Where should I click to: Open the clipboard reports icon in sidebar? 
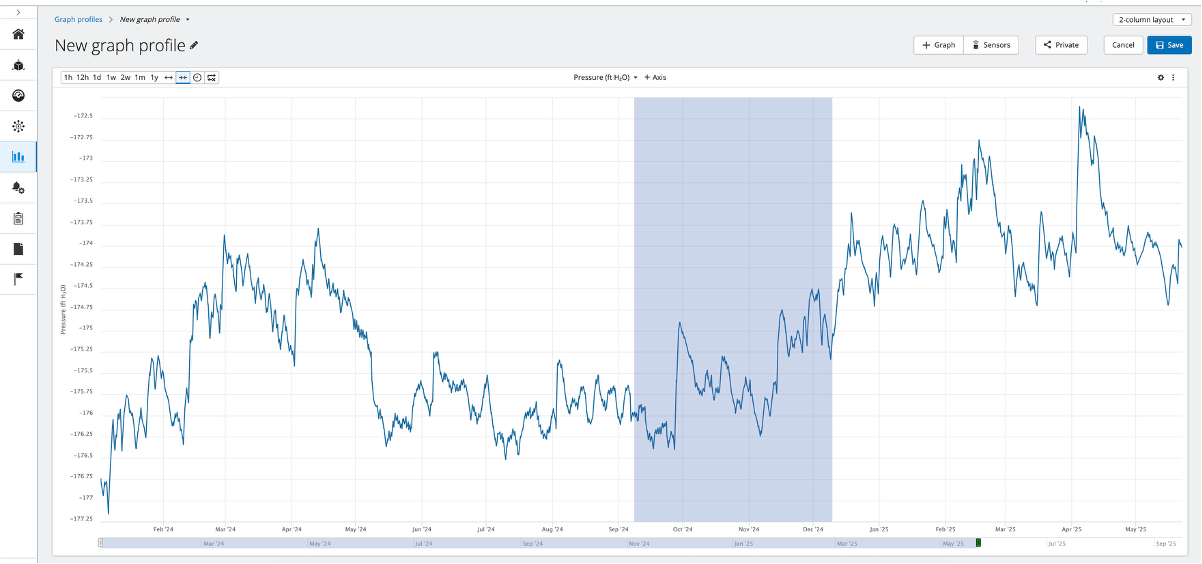coord(18,218)
